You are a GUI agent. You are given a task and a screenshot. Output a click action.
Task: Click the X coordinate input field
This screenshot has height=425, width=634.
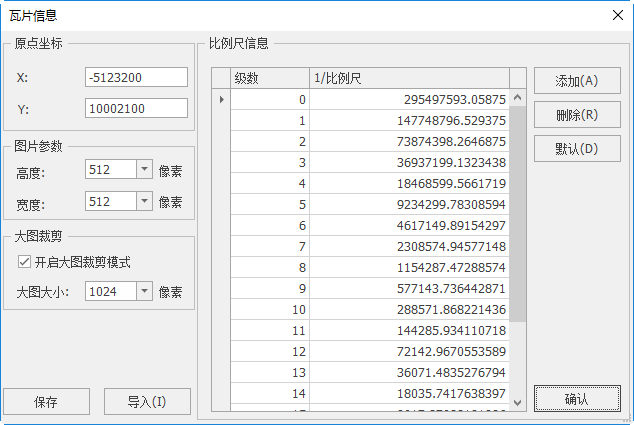(x=137, y=77)
